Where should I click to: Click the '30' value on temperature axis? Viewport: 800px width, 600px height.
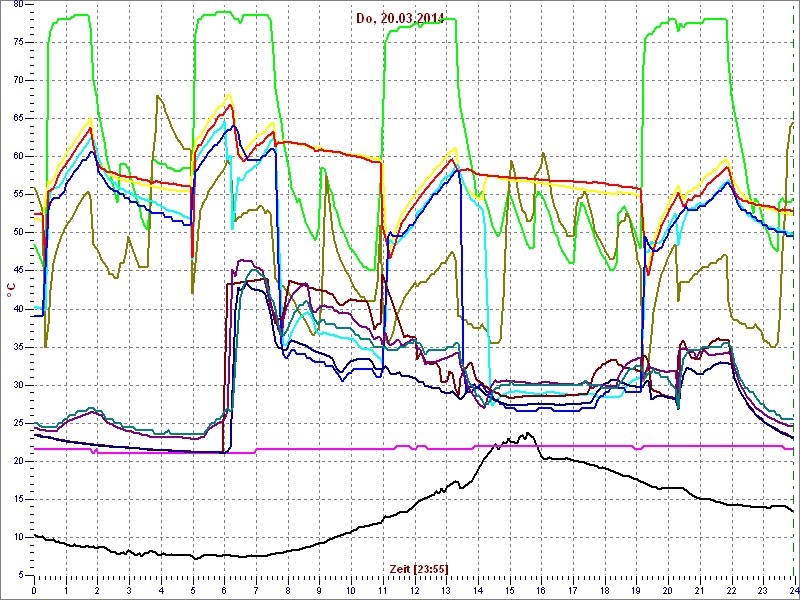coord(18,385)
